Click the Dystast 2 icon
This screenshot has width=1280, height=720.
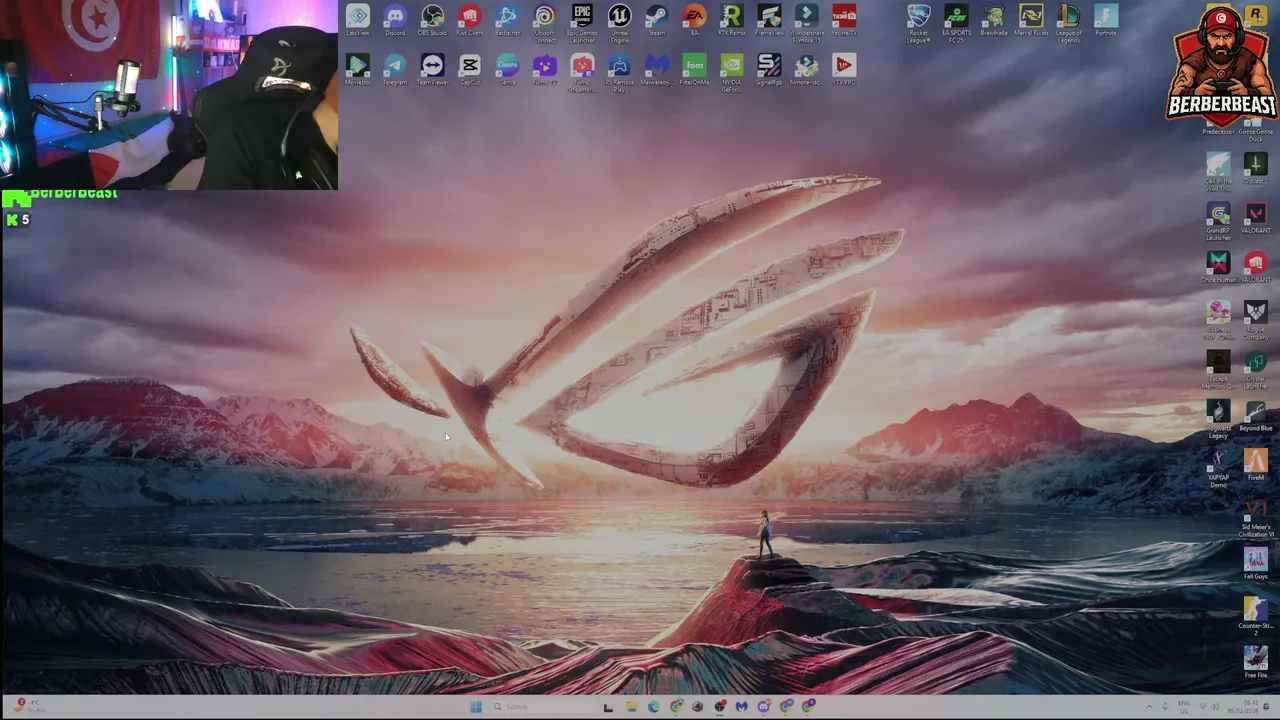[1255, 167]
